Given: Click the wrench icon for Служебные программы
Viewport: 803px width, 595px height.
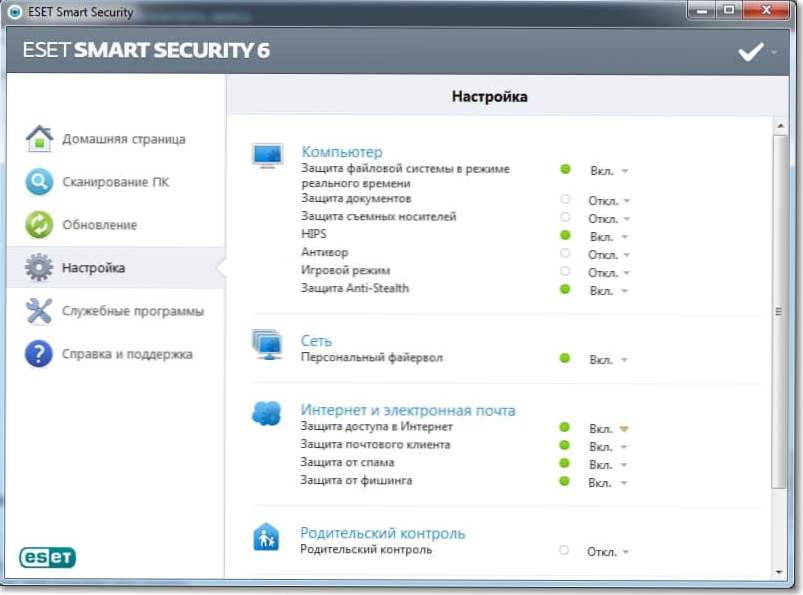Looking at the screenshot, I should coord(39,311).
